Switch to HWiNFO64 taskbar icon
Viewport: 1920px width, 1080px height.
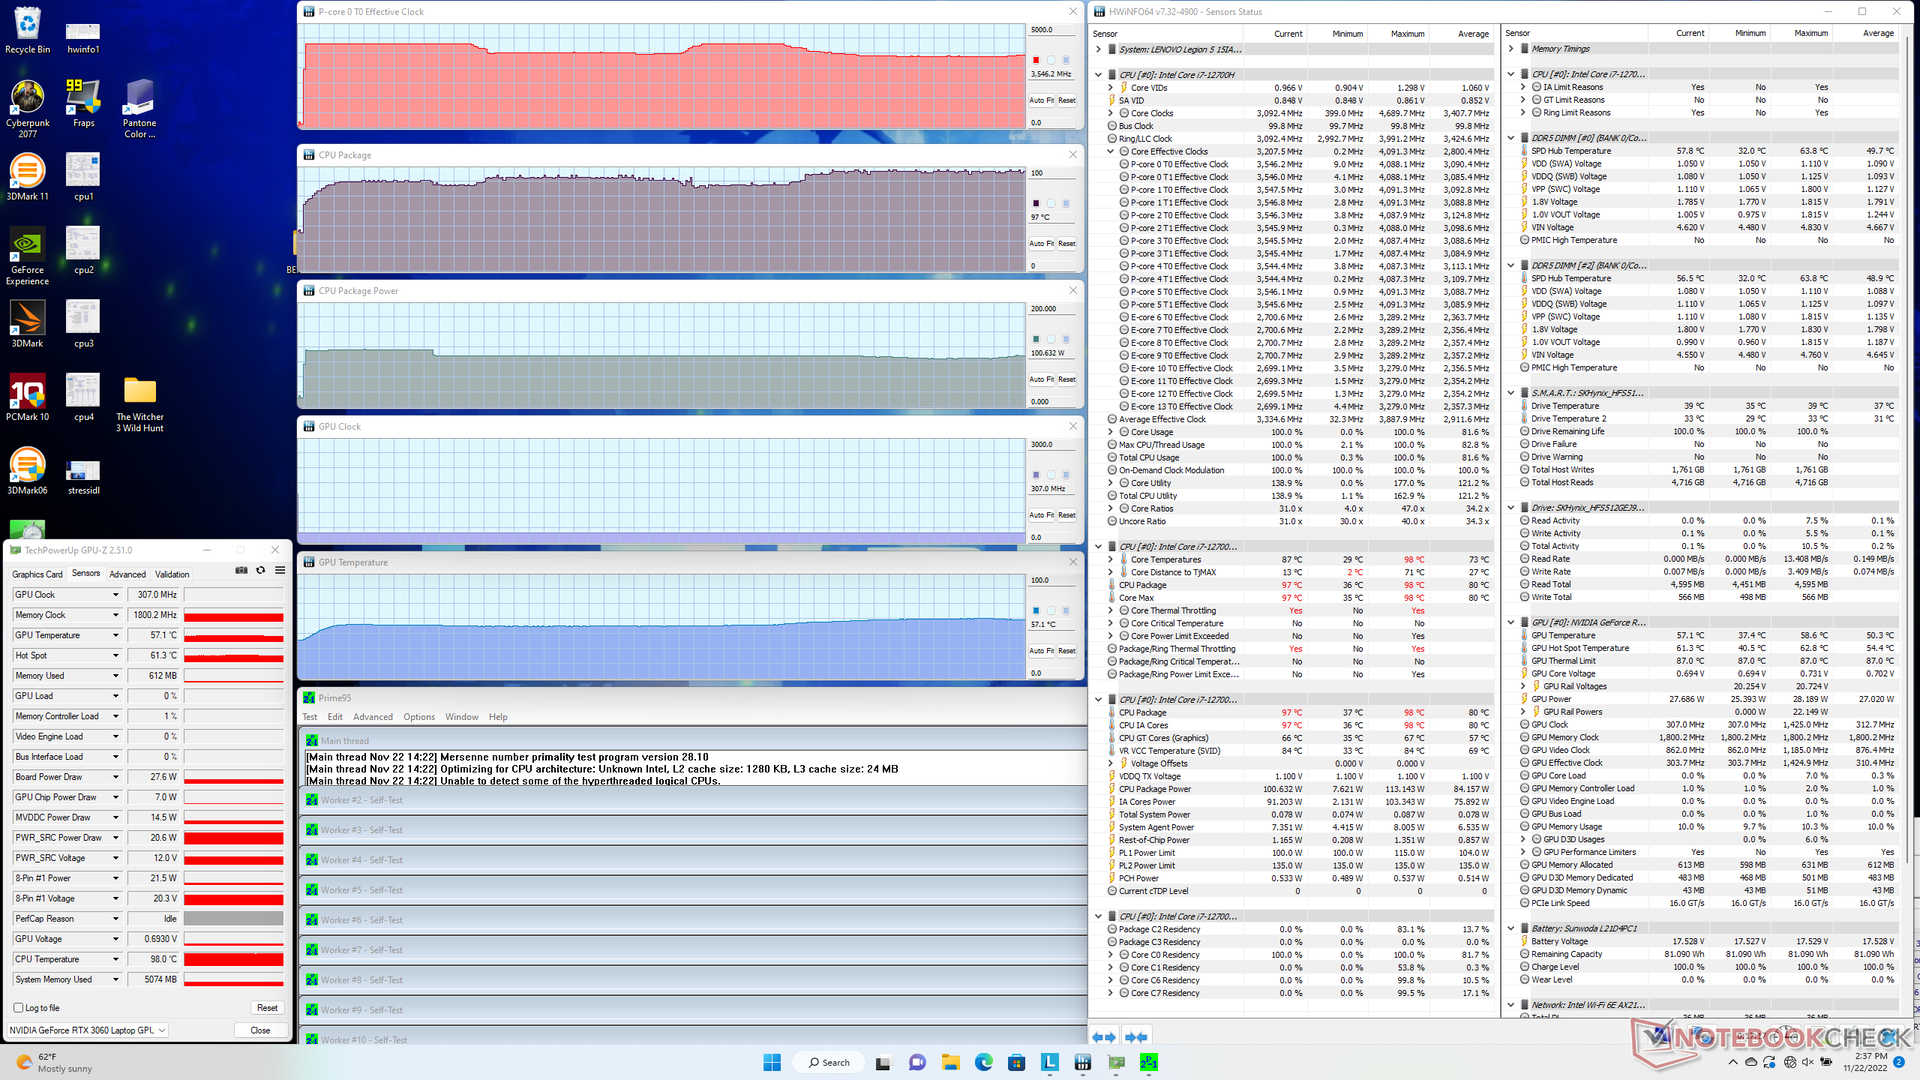point(1083,1062)
